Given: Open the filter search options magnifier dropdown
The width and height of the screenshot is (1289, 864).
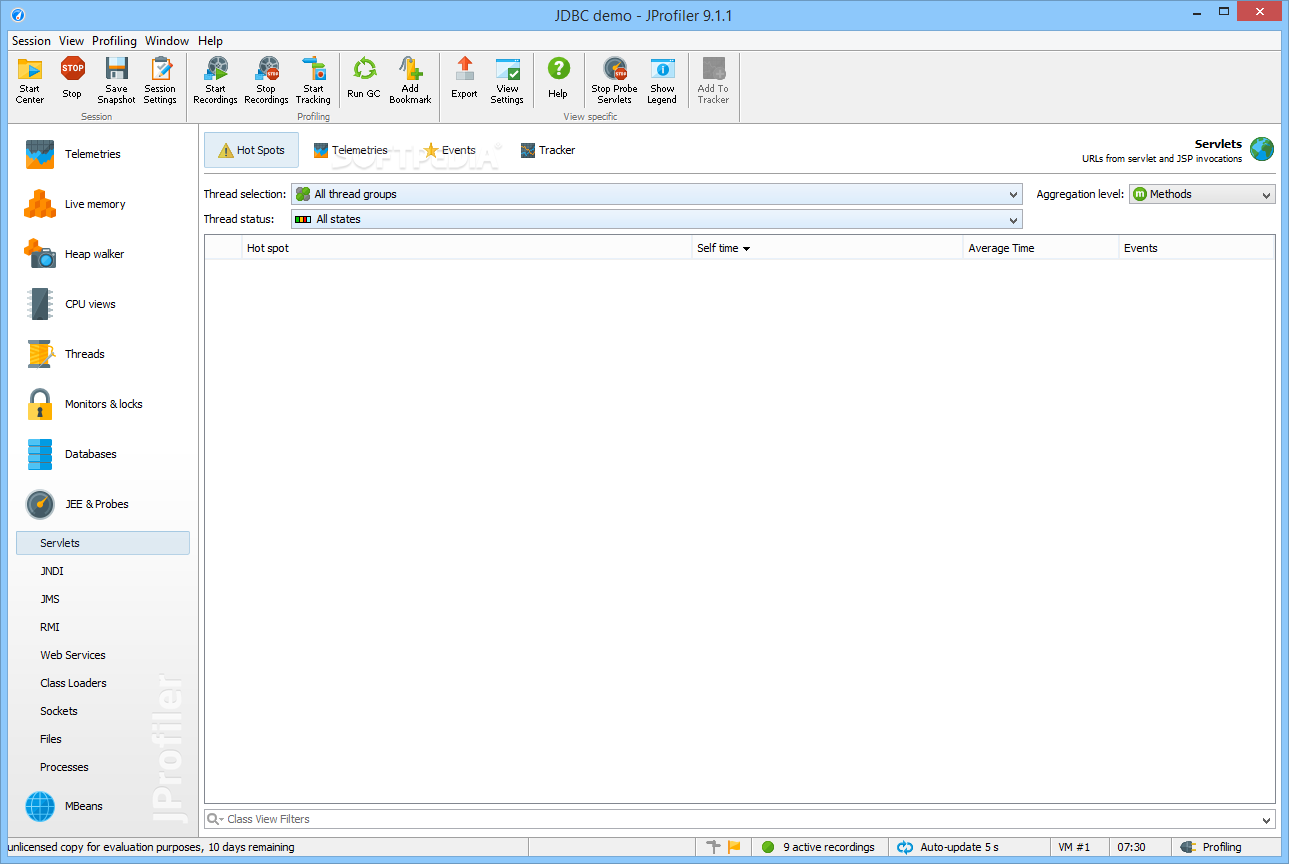Looking at the screenshot, I should click(215, 819).
